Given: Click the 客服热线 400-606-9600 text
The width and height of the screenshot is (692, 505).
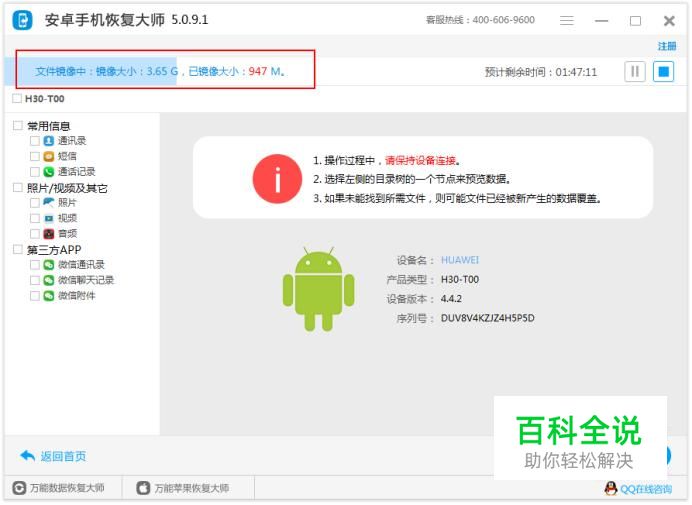Looking at the screenshot, I should point(480,20).
